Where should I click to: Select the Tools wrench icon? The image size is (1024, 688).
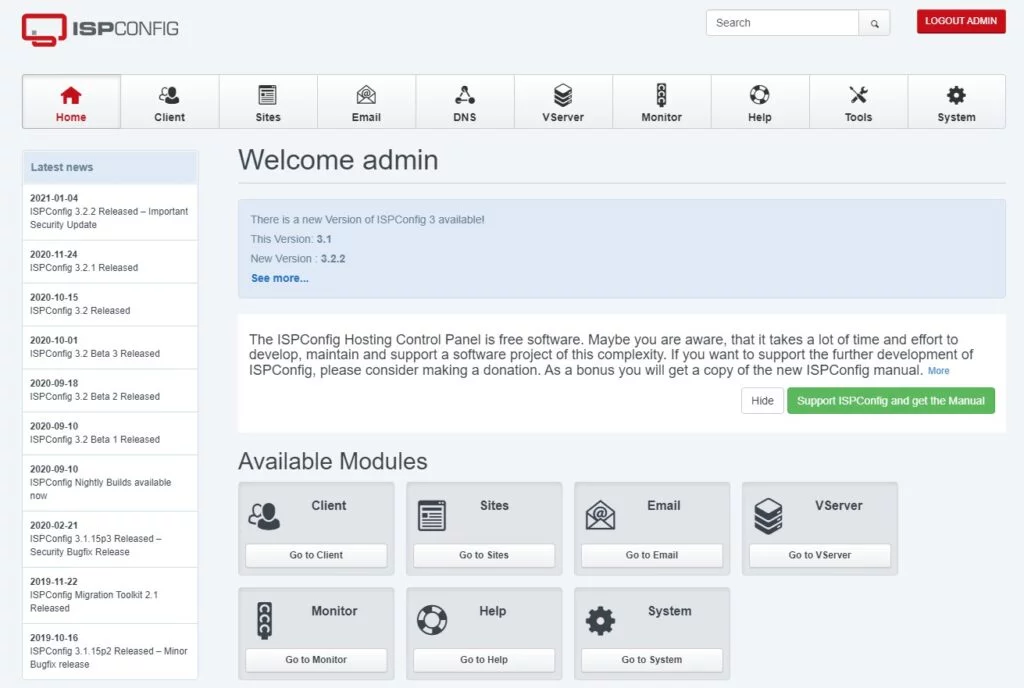(858, 95)
